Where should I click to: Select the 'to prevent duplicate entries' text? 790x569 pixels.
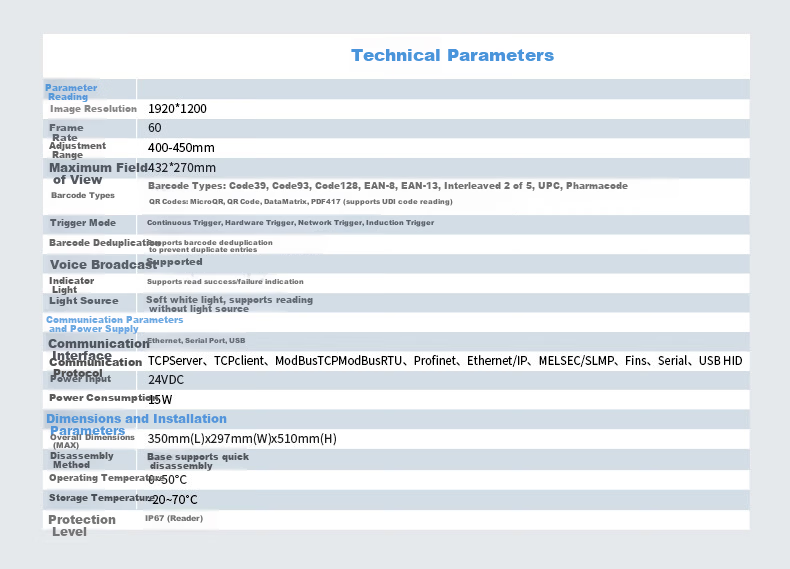pyautogui.click(x=203, y=250)
